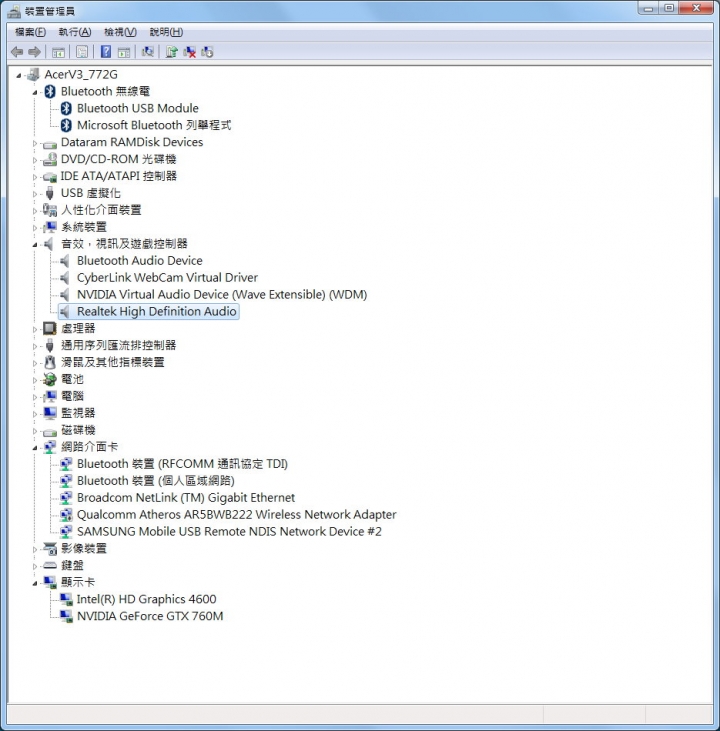Scan for hardware changes toolbar icon
This screenshot has height=731, width=720.
click(x=147, y=52)
